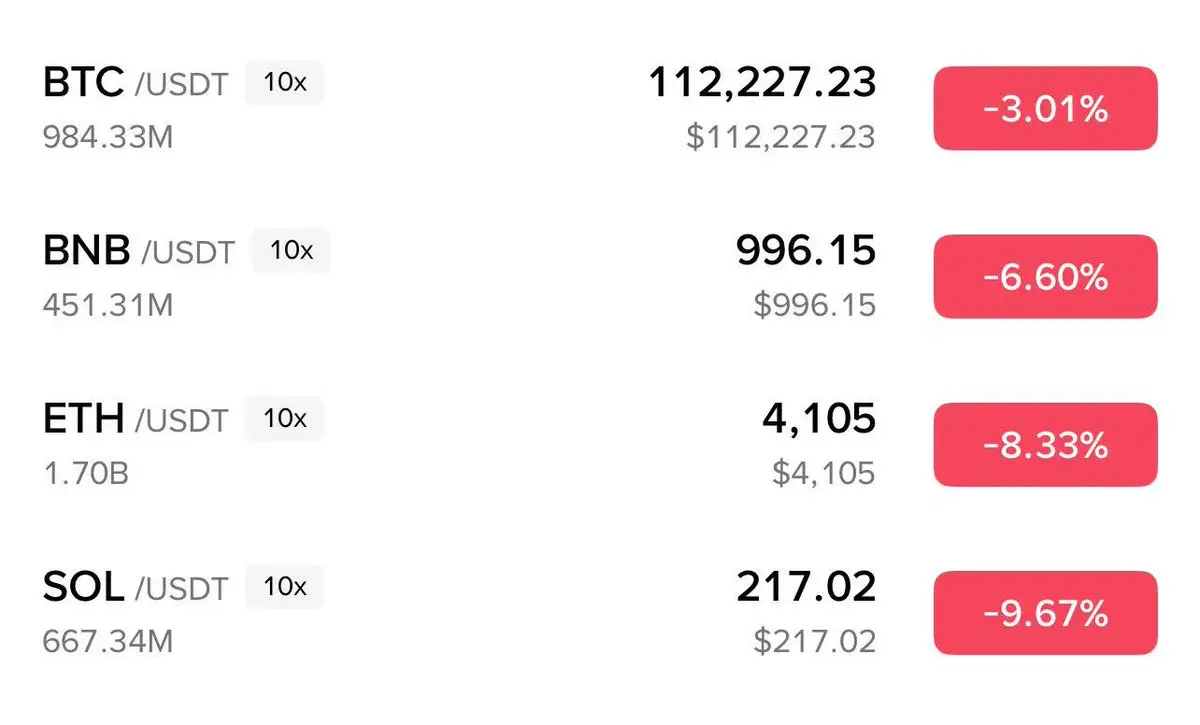Screen dimensions: 1200x725
Task: Click the $996.15 fiat value for BNB
Action: (815, 305)
